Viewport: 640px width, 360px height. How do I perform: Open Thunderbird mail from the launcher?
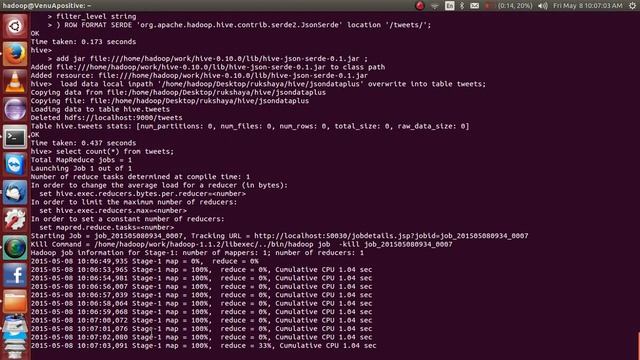point(15,192)
